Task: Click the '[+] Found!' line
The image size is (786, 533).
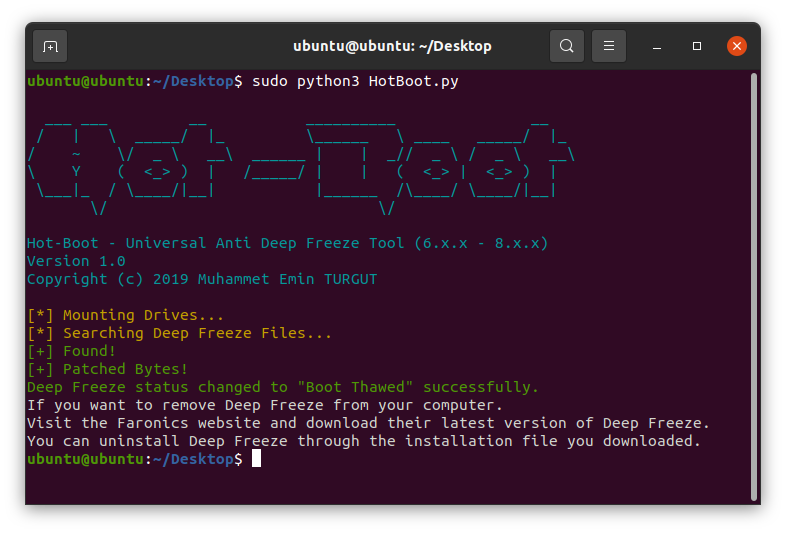Action: tap(71, 351)
